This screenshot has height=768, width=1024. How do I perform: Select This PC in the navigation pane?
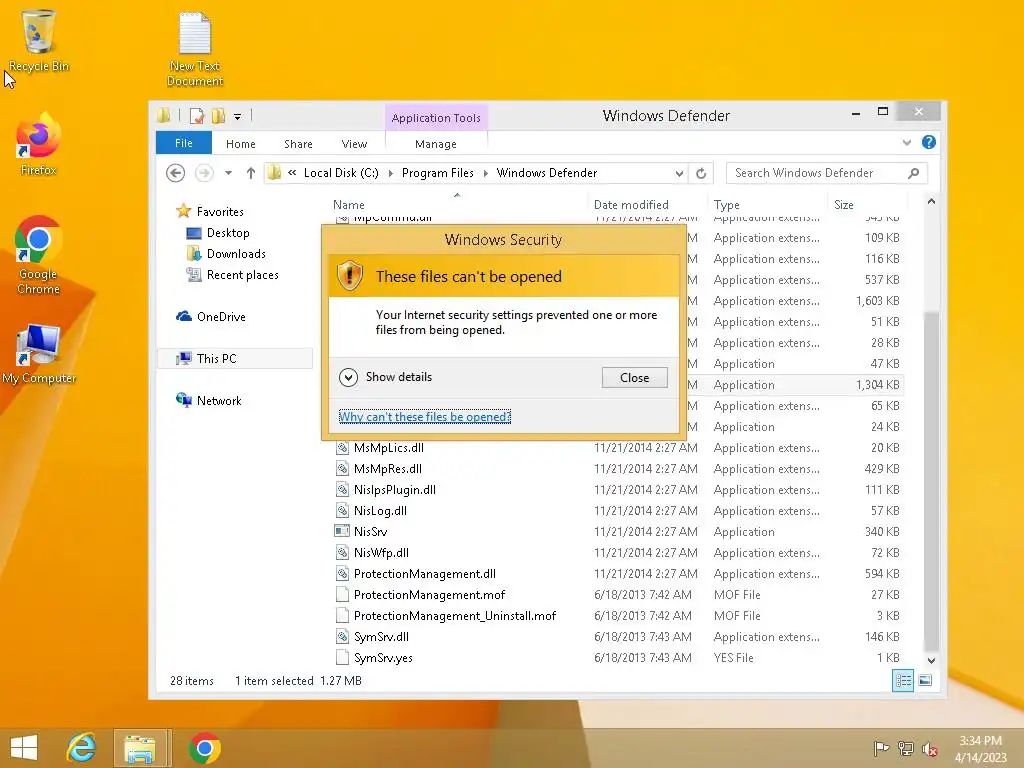235,359
